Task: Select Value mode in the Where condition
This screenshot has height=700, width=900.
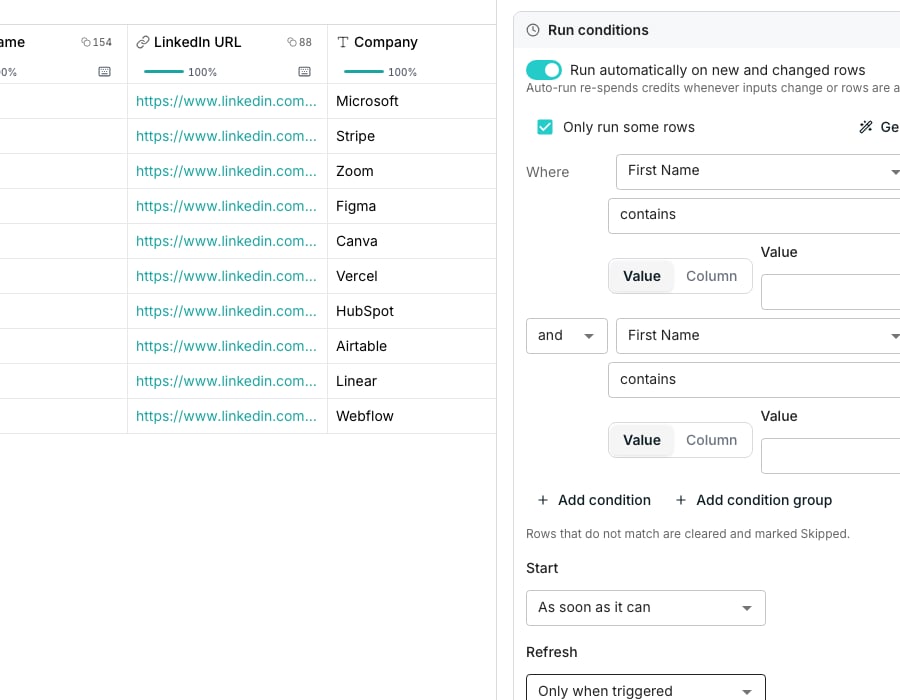Action: (642, 276)
